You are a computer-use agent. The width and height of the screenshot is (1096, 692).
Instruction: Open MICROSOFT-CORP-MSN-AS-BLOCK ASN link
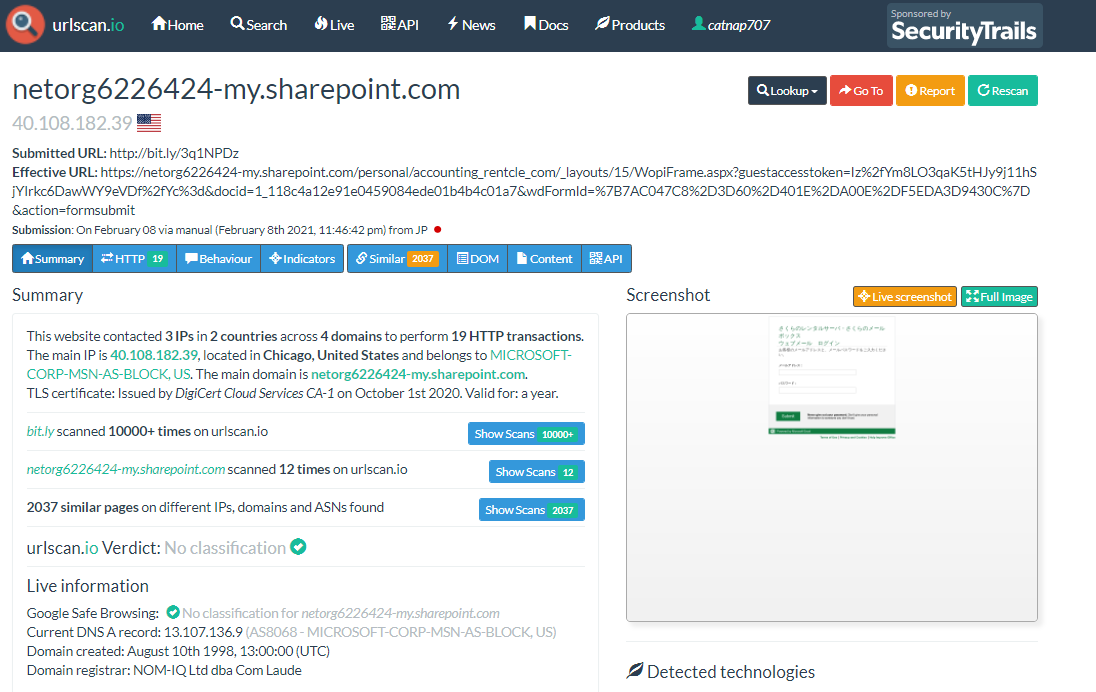[299, 364]
